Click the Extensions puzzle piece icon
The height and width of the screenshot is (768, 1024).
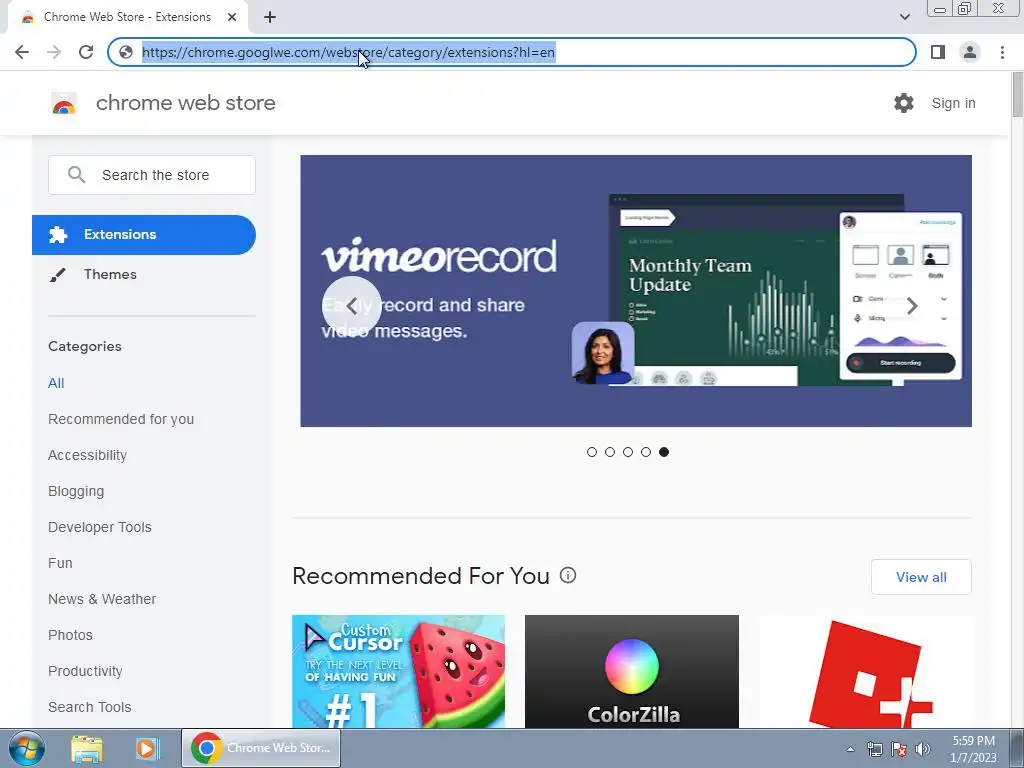[58, 234]
